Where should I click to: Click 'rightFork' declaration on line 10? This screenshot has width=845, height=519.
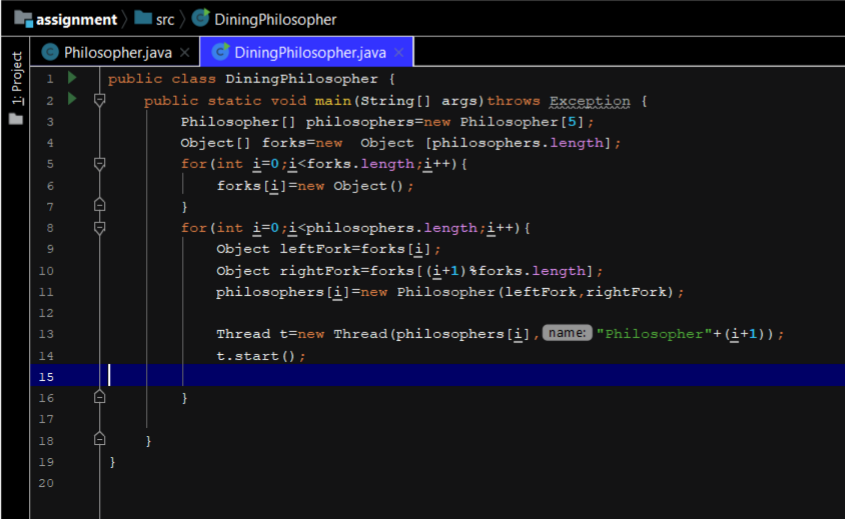[x=320, y=271]
